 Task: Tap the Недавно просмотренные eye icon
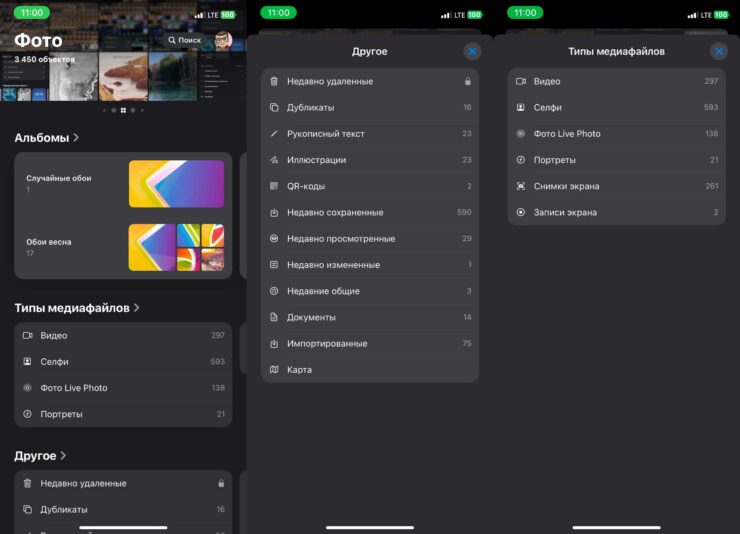[x=274, y=239]
